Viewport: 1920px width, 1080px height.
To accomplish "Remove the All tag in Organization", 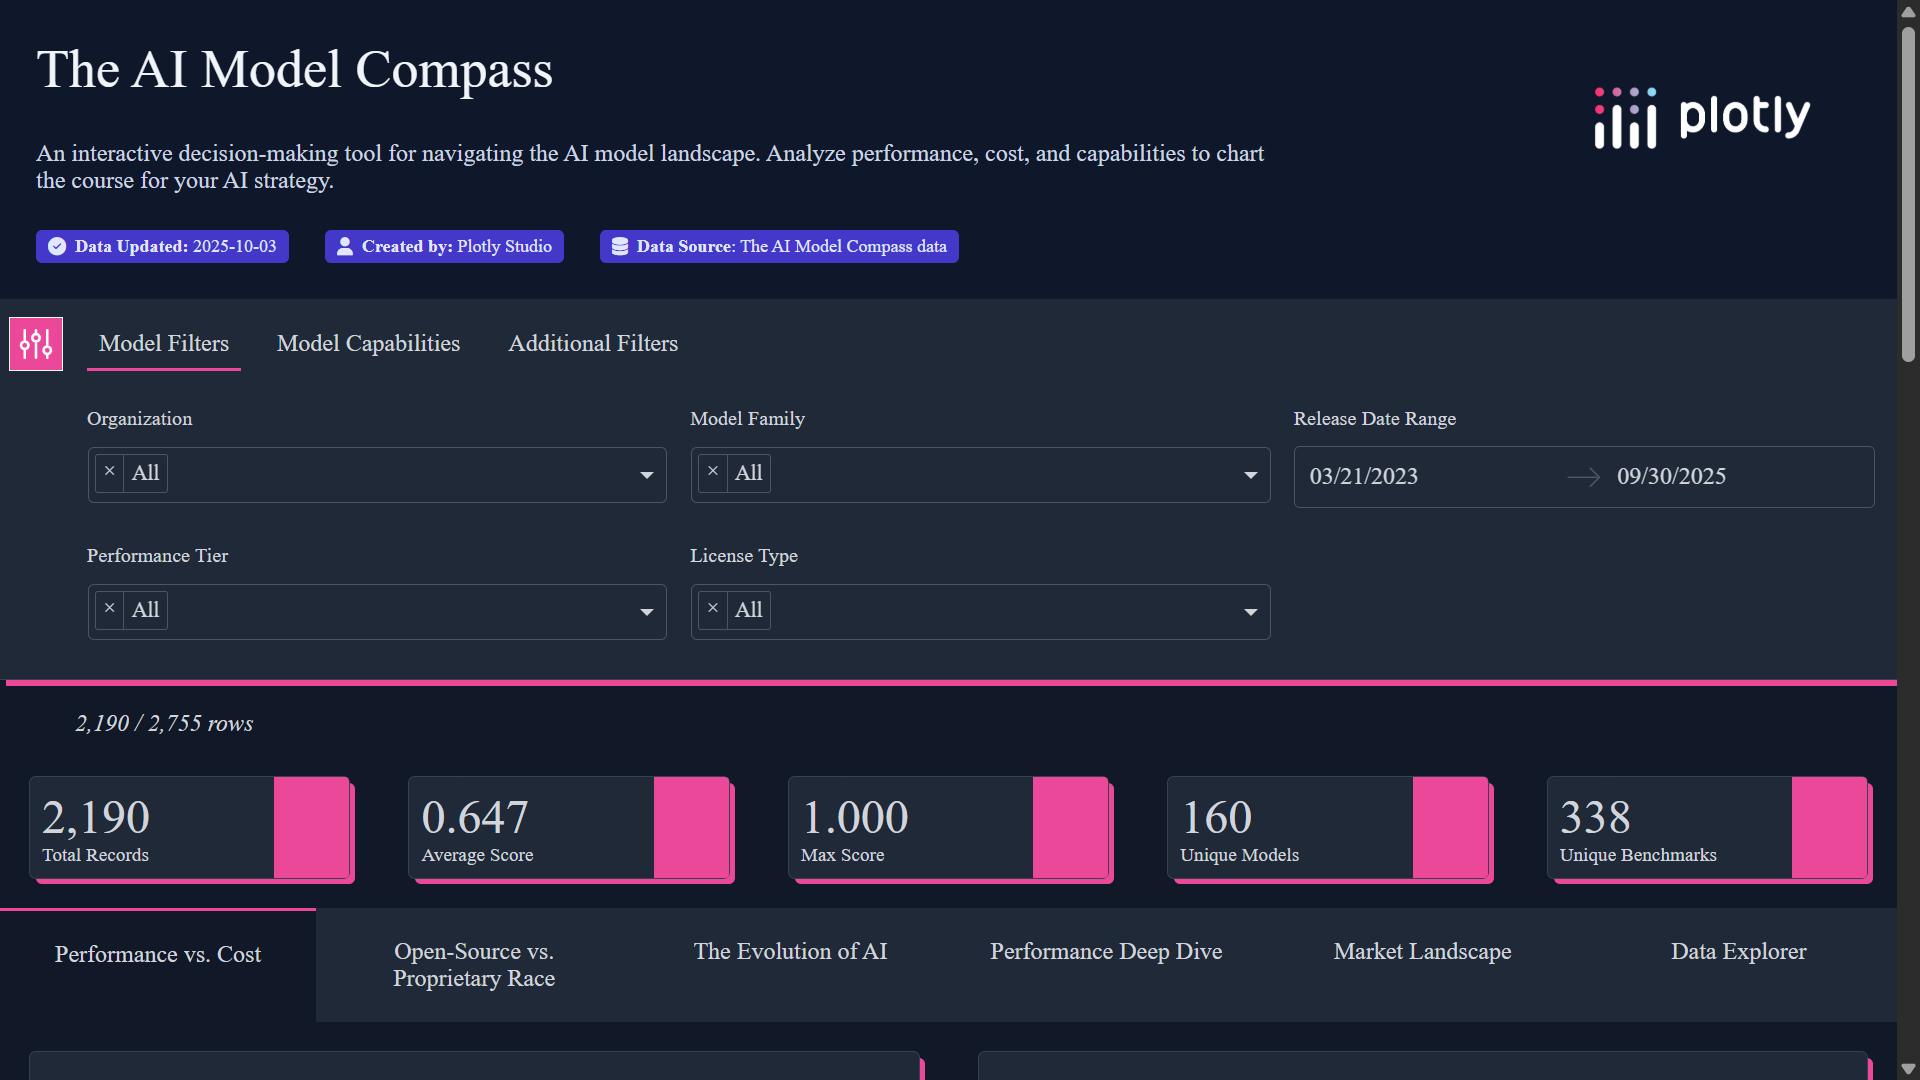I will pyautogui.click(x=110, y=472).
